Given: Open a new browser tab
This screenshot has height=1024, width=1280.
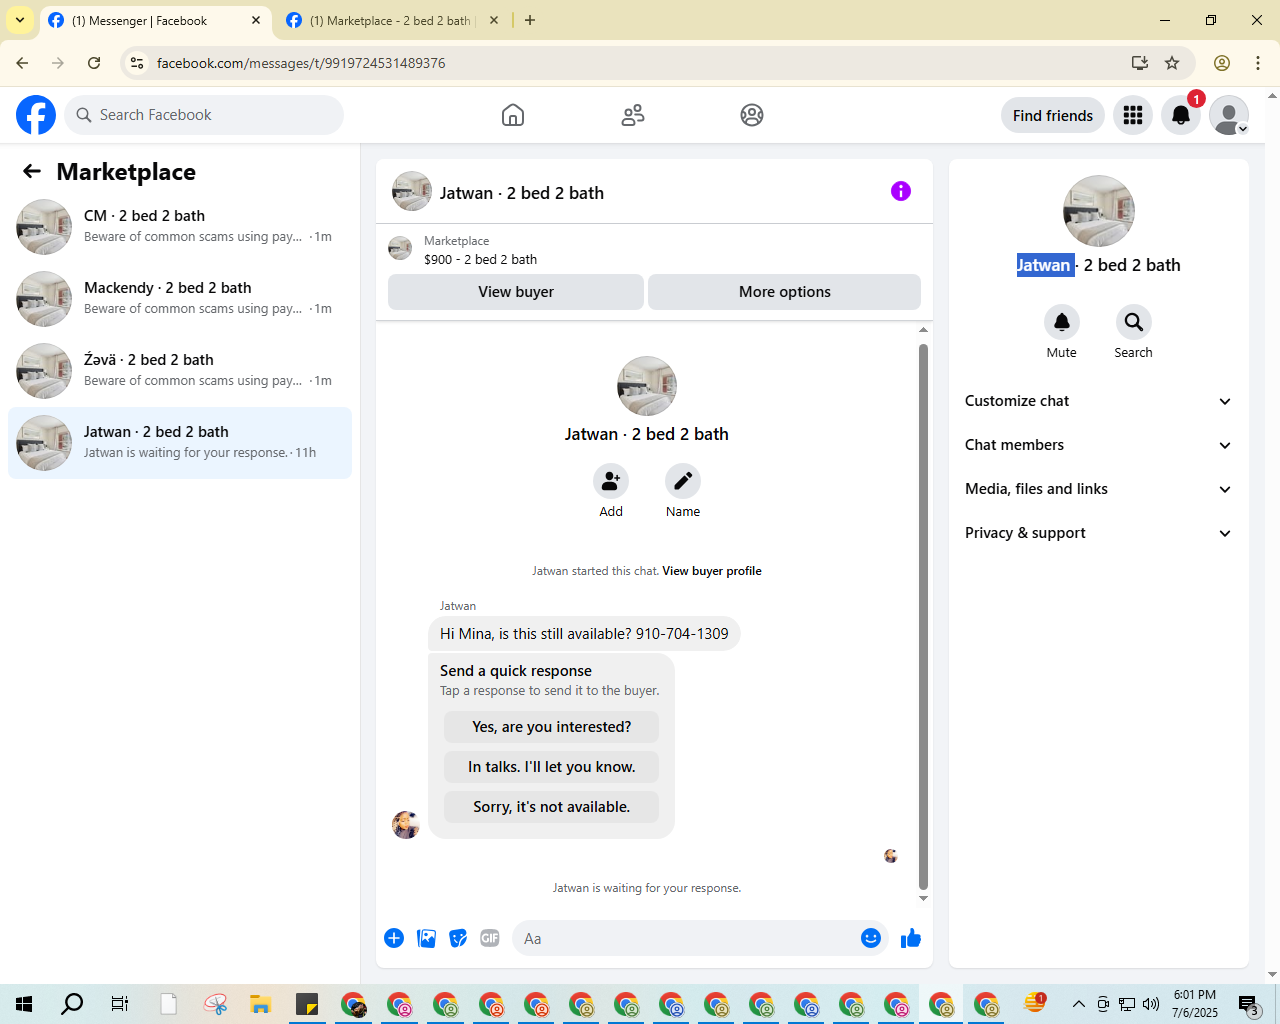Looking at the screenshot, I should click(x=530, y=21).
